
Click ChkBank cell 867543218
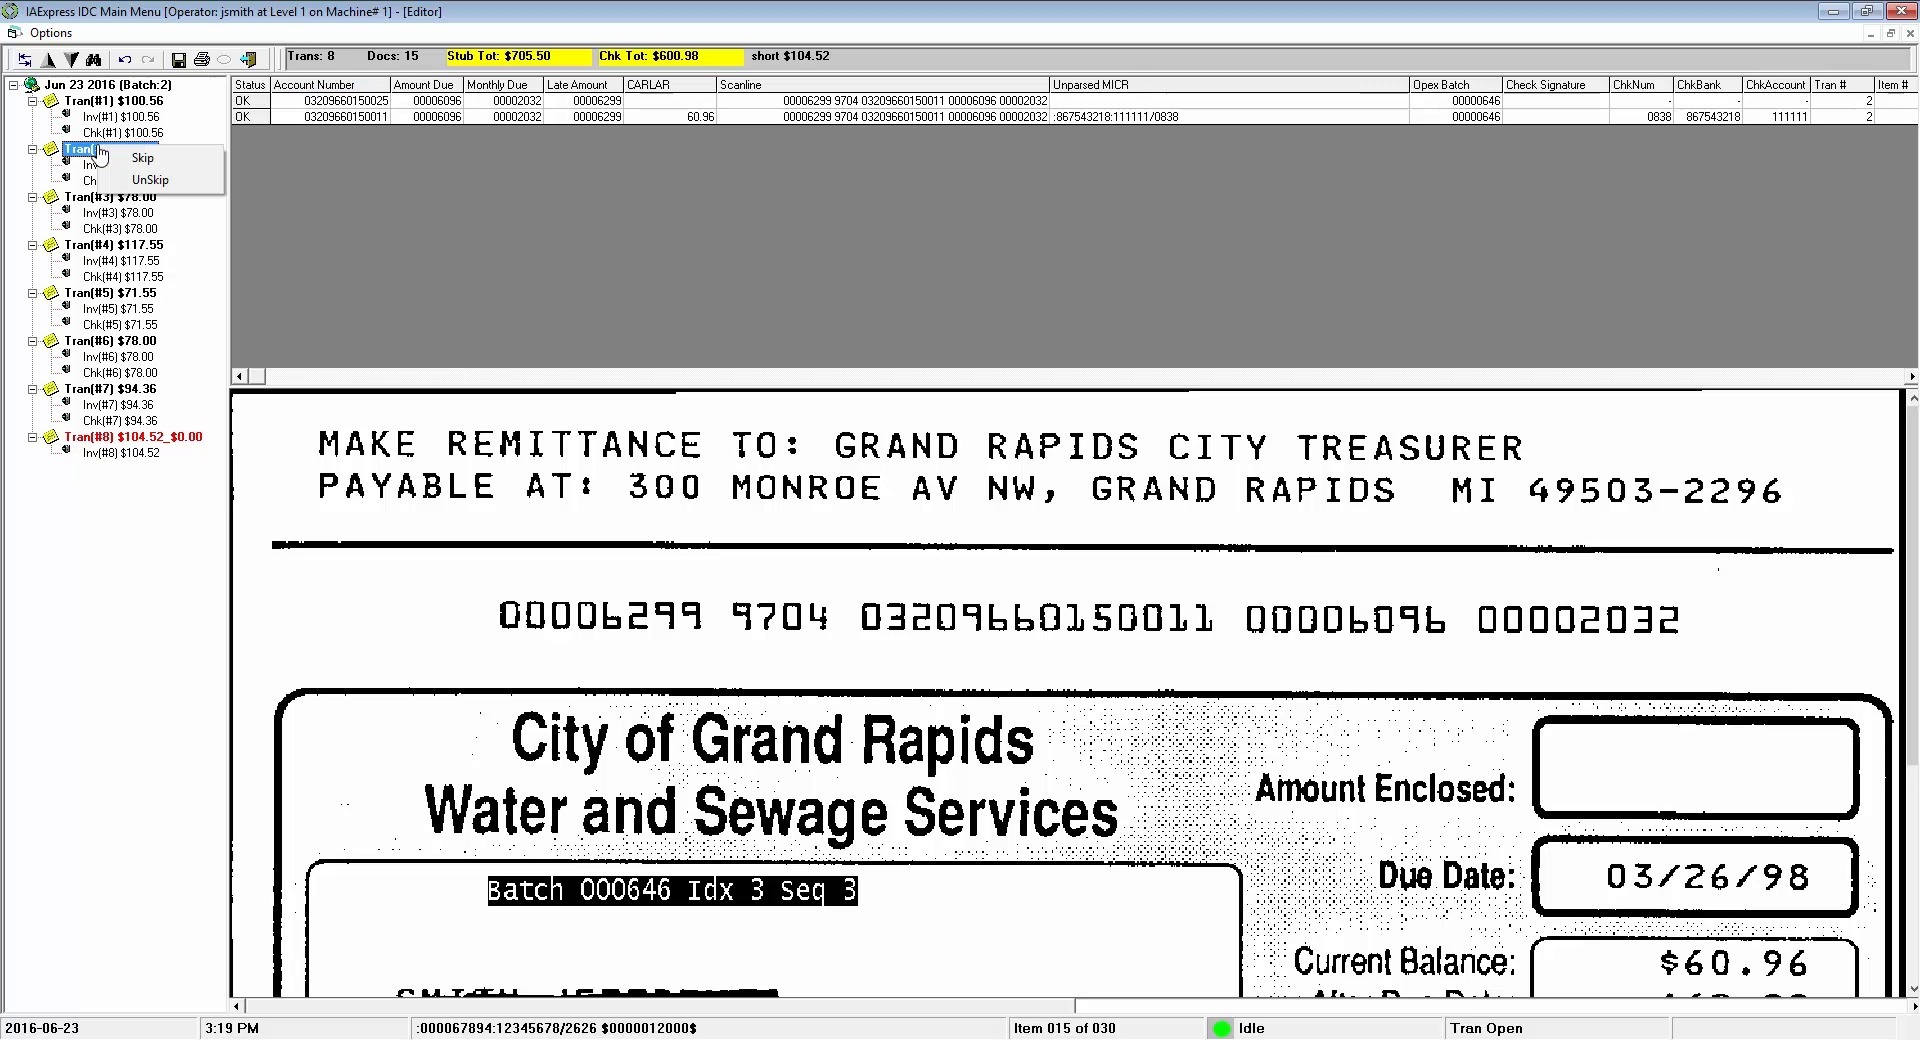(1708, 117)
